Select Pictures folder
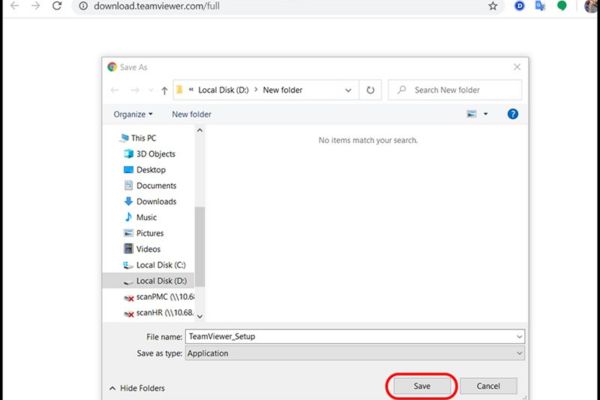Image resolution: width=600 pixels, height=400 pixels. pyautogui.click(x=143, y=233)
